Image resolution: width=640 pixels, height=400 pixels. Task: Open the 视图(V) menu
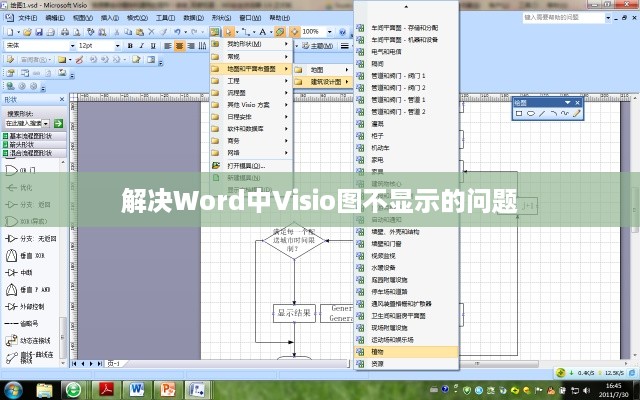pos(82,18)
